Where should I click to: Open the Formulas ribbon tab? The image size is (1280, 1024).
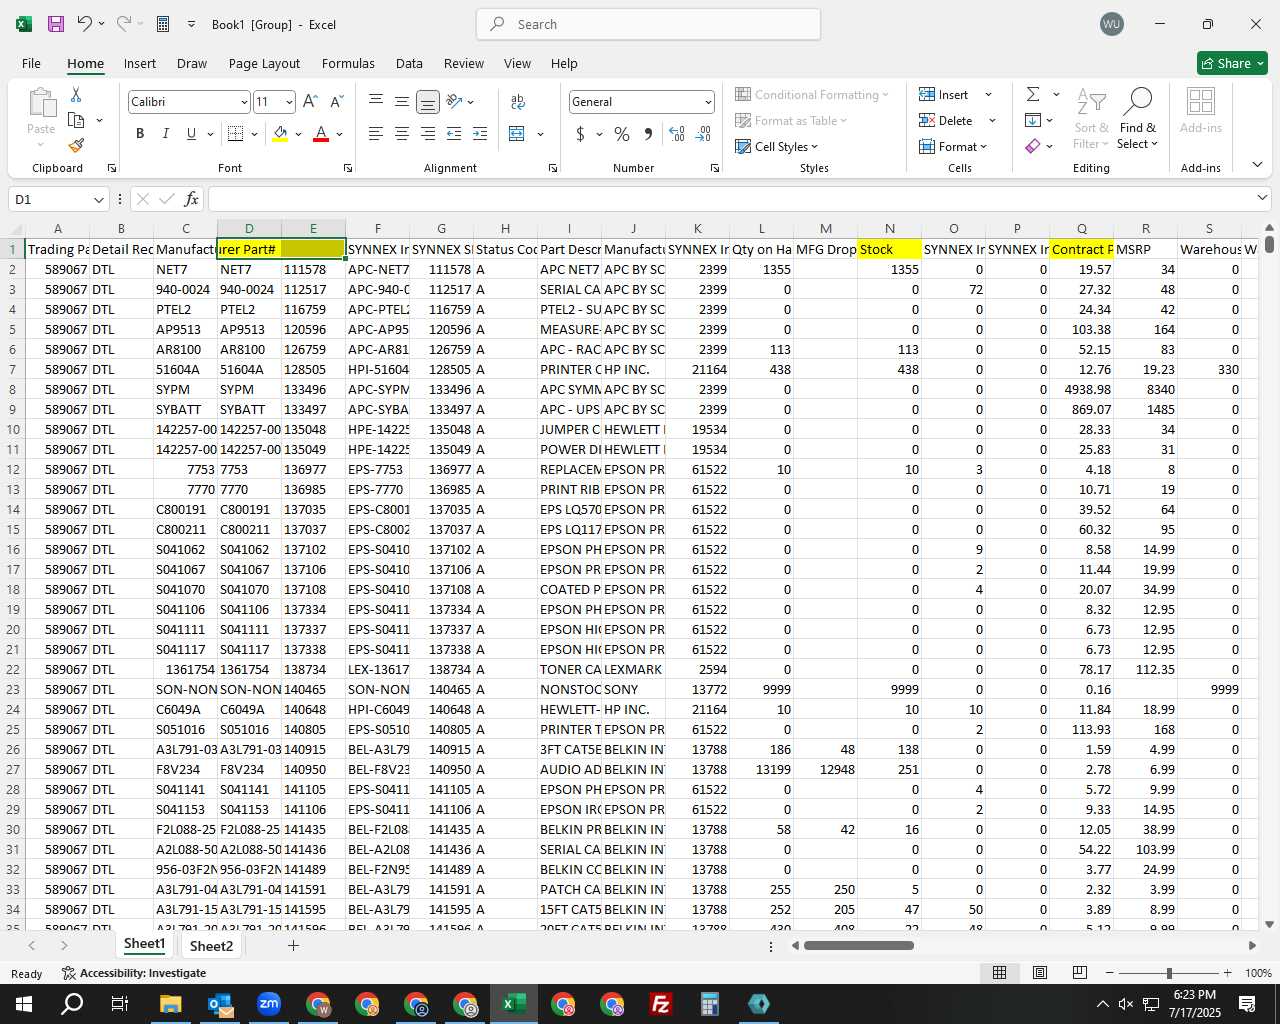tap(348, 63)
